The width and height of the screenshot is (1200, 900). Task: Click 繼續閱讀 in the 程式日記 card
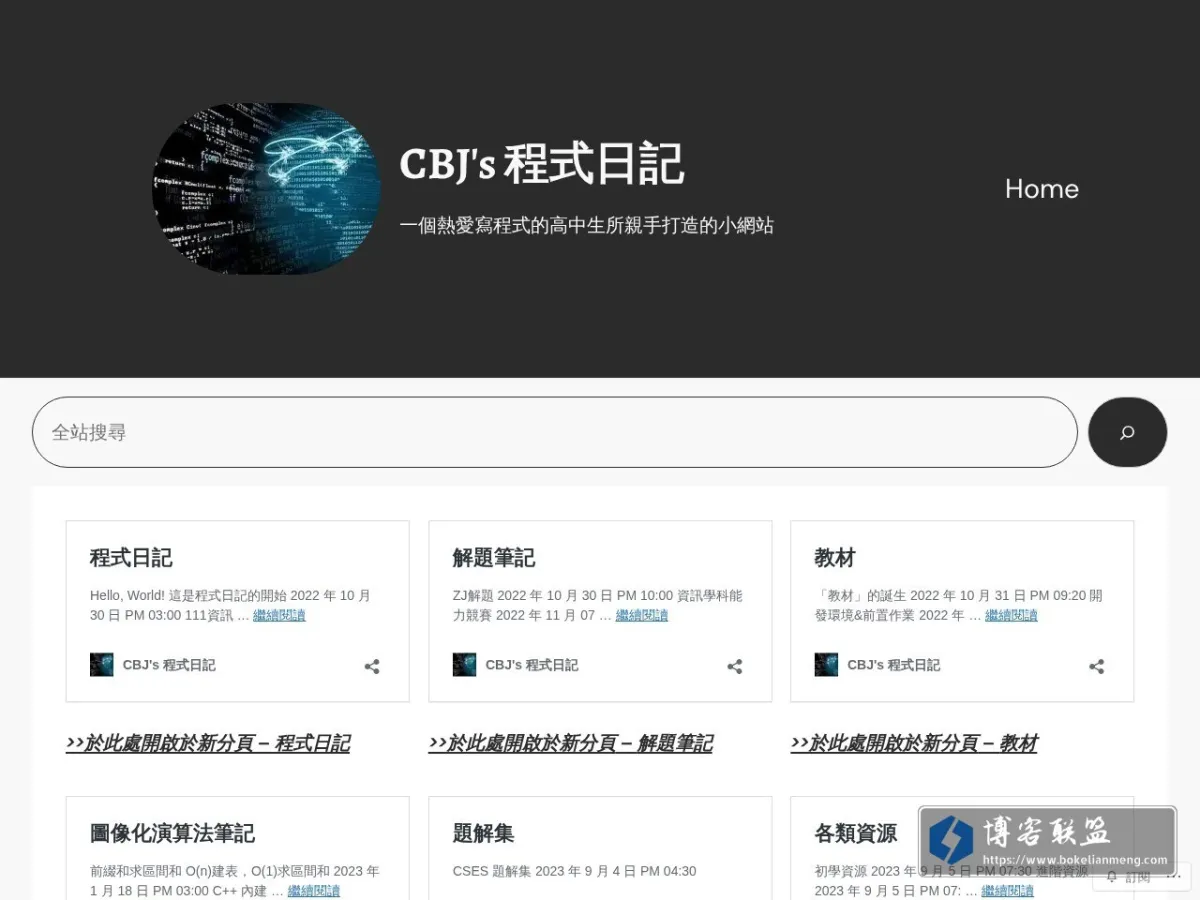coord(279,615)
